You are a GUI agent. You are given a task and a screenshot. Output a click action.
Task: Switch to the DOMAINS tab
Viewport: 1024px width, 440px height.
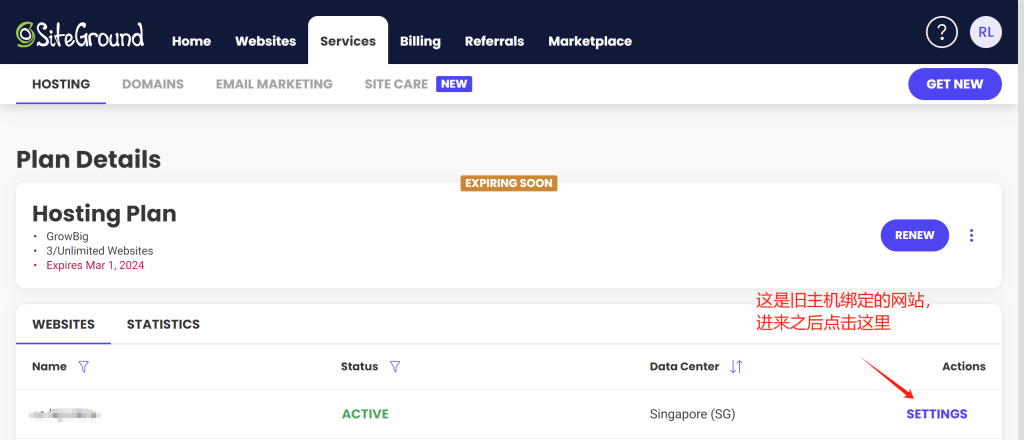click(x=153, y=84)
